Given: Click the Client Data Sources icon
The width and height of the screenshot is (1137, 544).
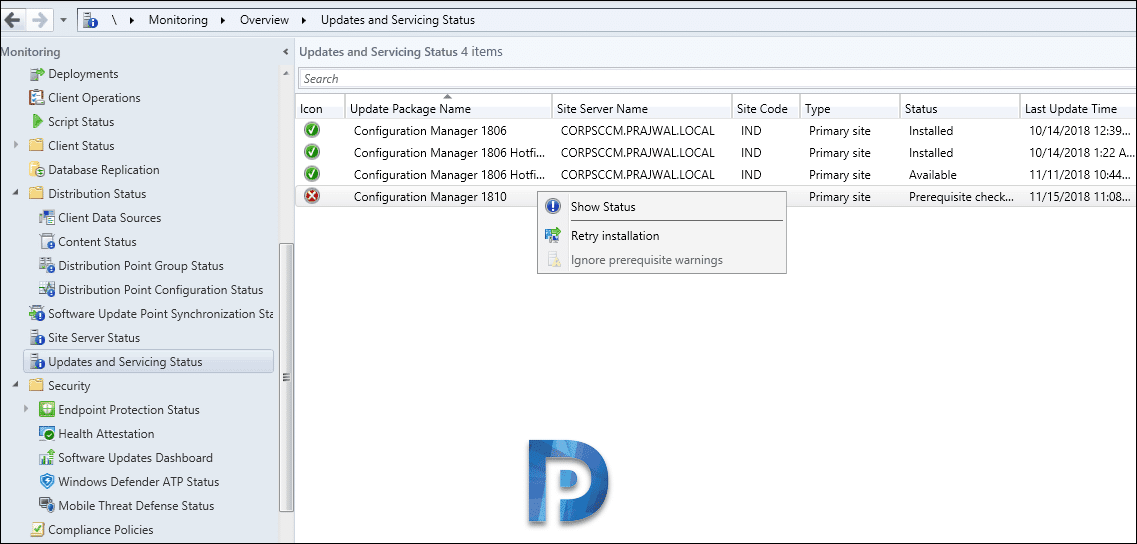Looking at the screenshot, I should coord(46,218).
